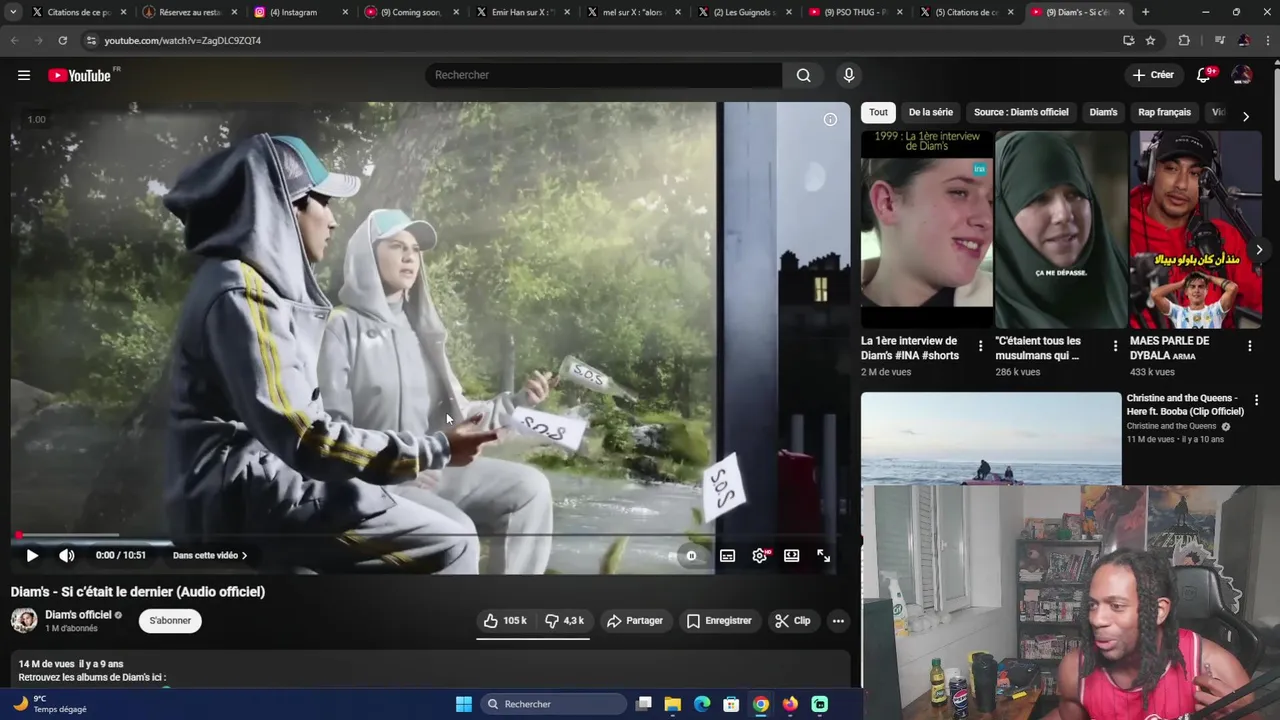Click the S'abonner subscribe button

(x=170, y=621)
